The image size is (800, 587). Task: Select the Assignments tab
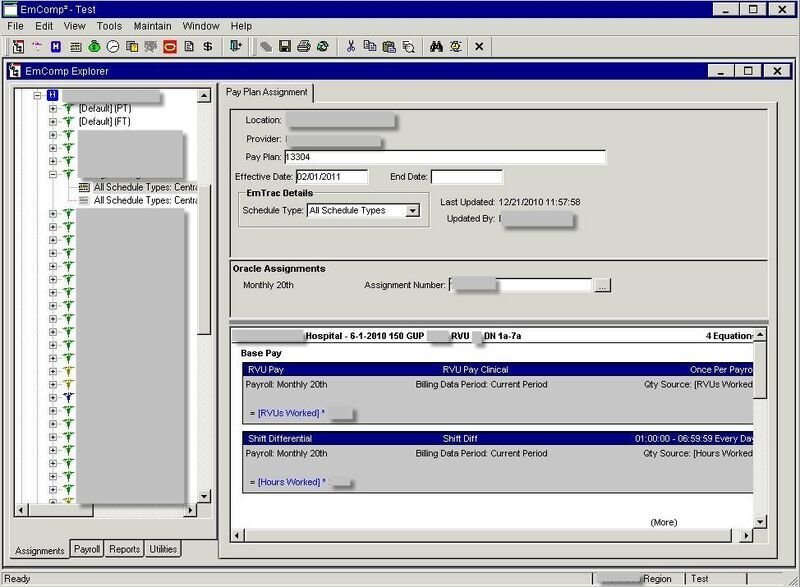point(40,551)
